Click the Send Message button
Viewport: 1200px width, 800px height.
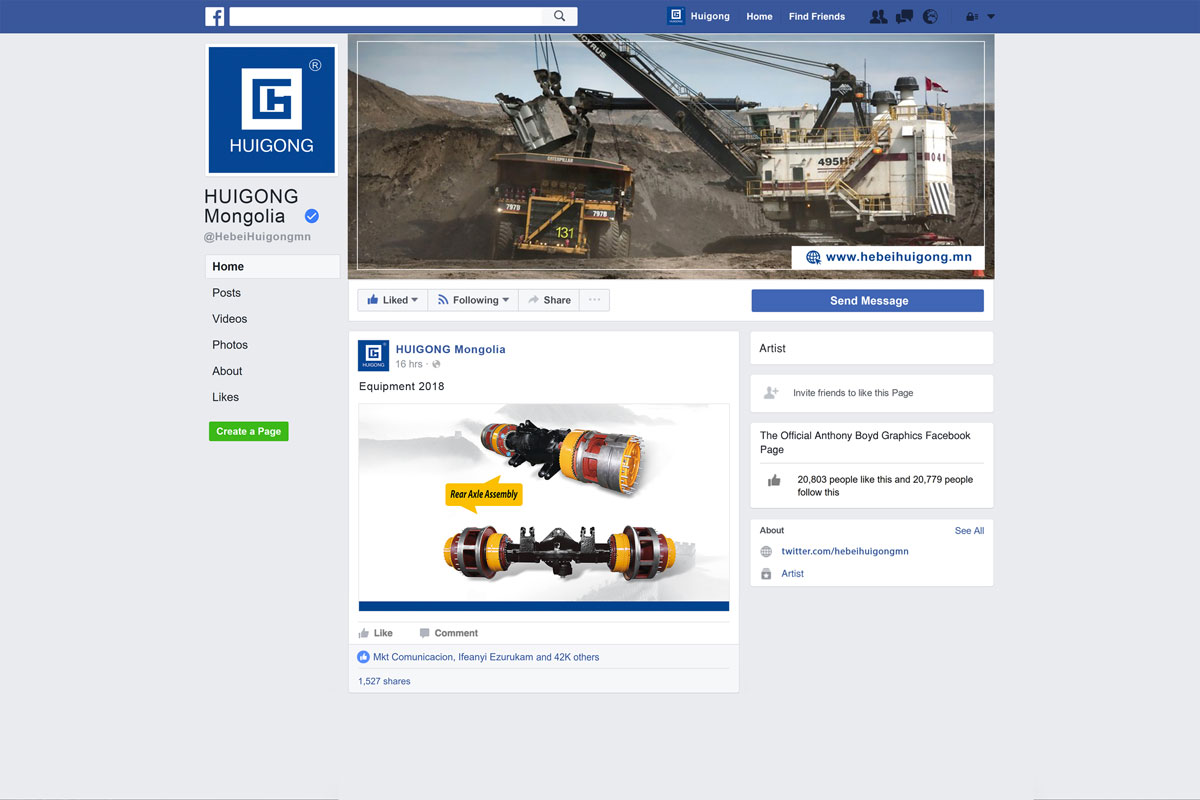[868, 301]
